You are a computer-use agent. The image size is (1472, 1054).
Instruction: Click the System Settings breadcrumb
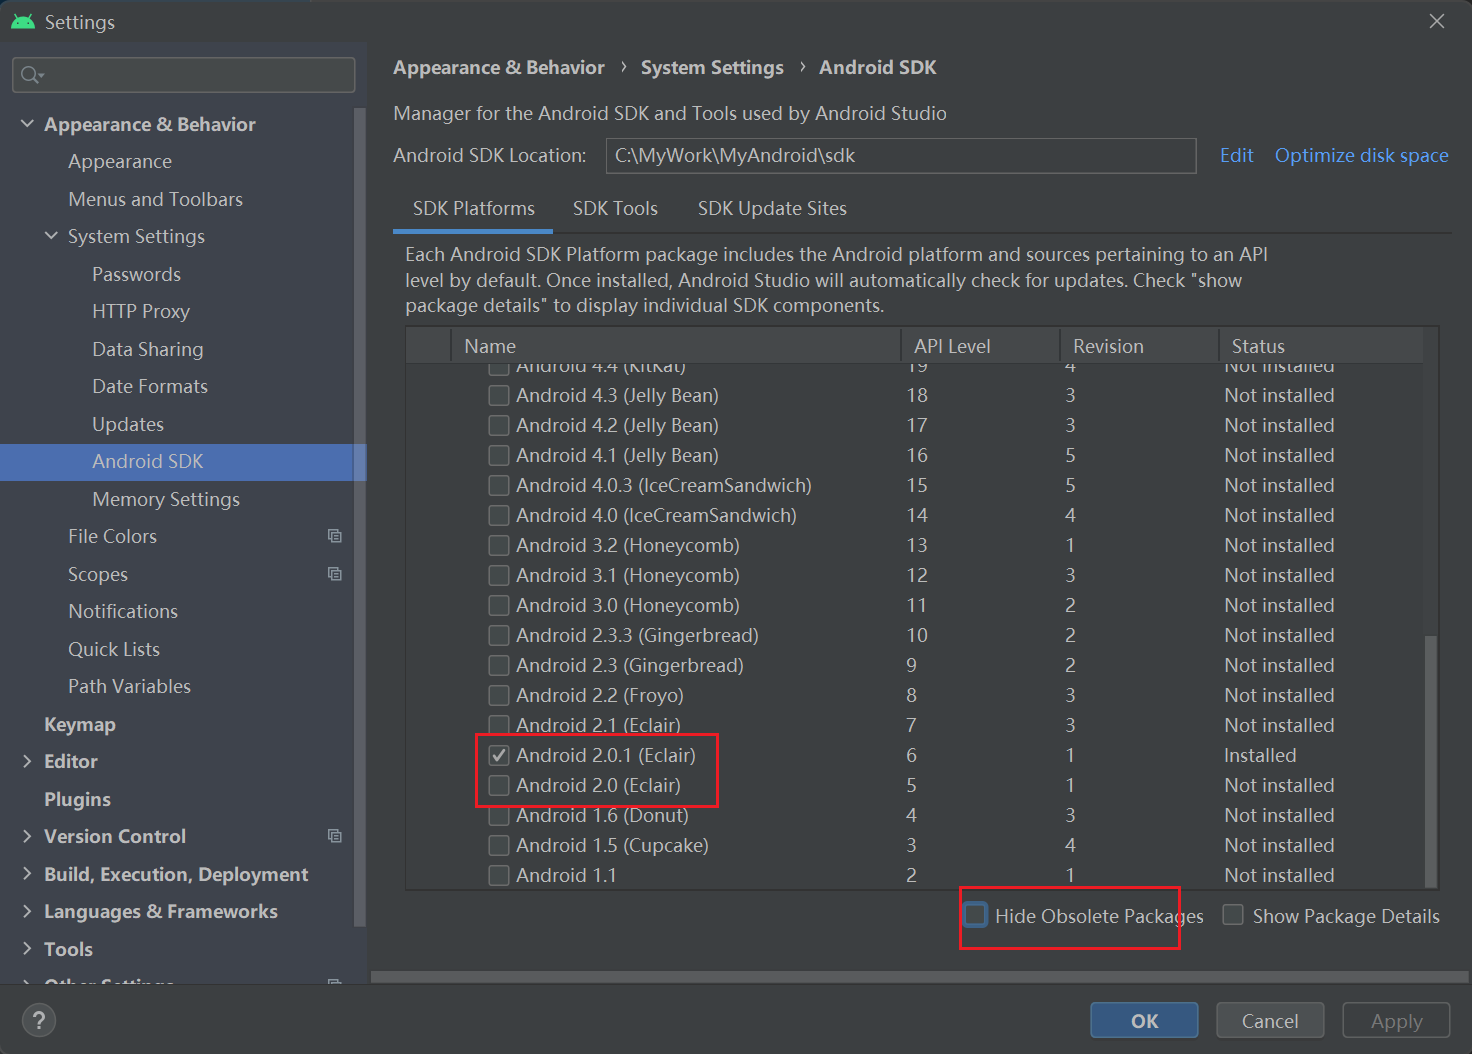(712, 68)
